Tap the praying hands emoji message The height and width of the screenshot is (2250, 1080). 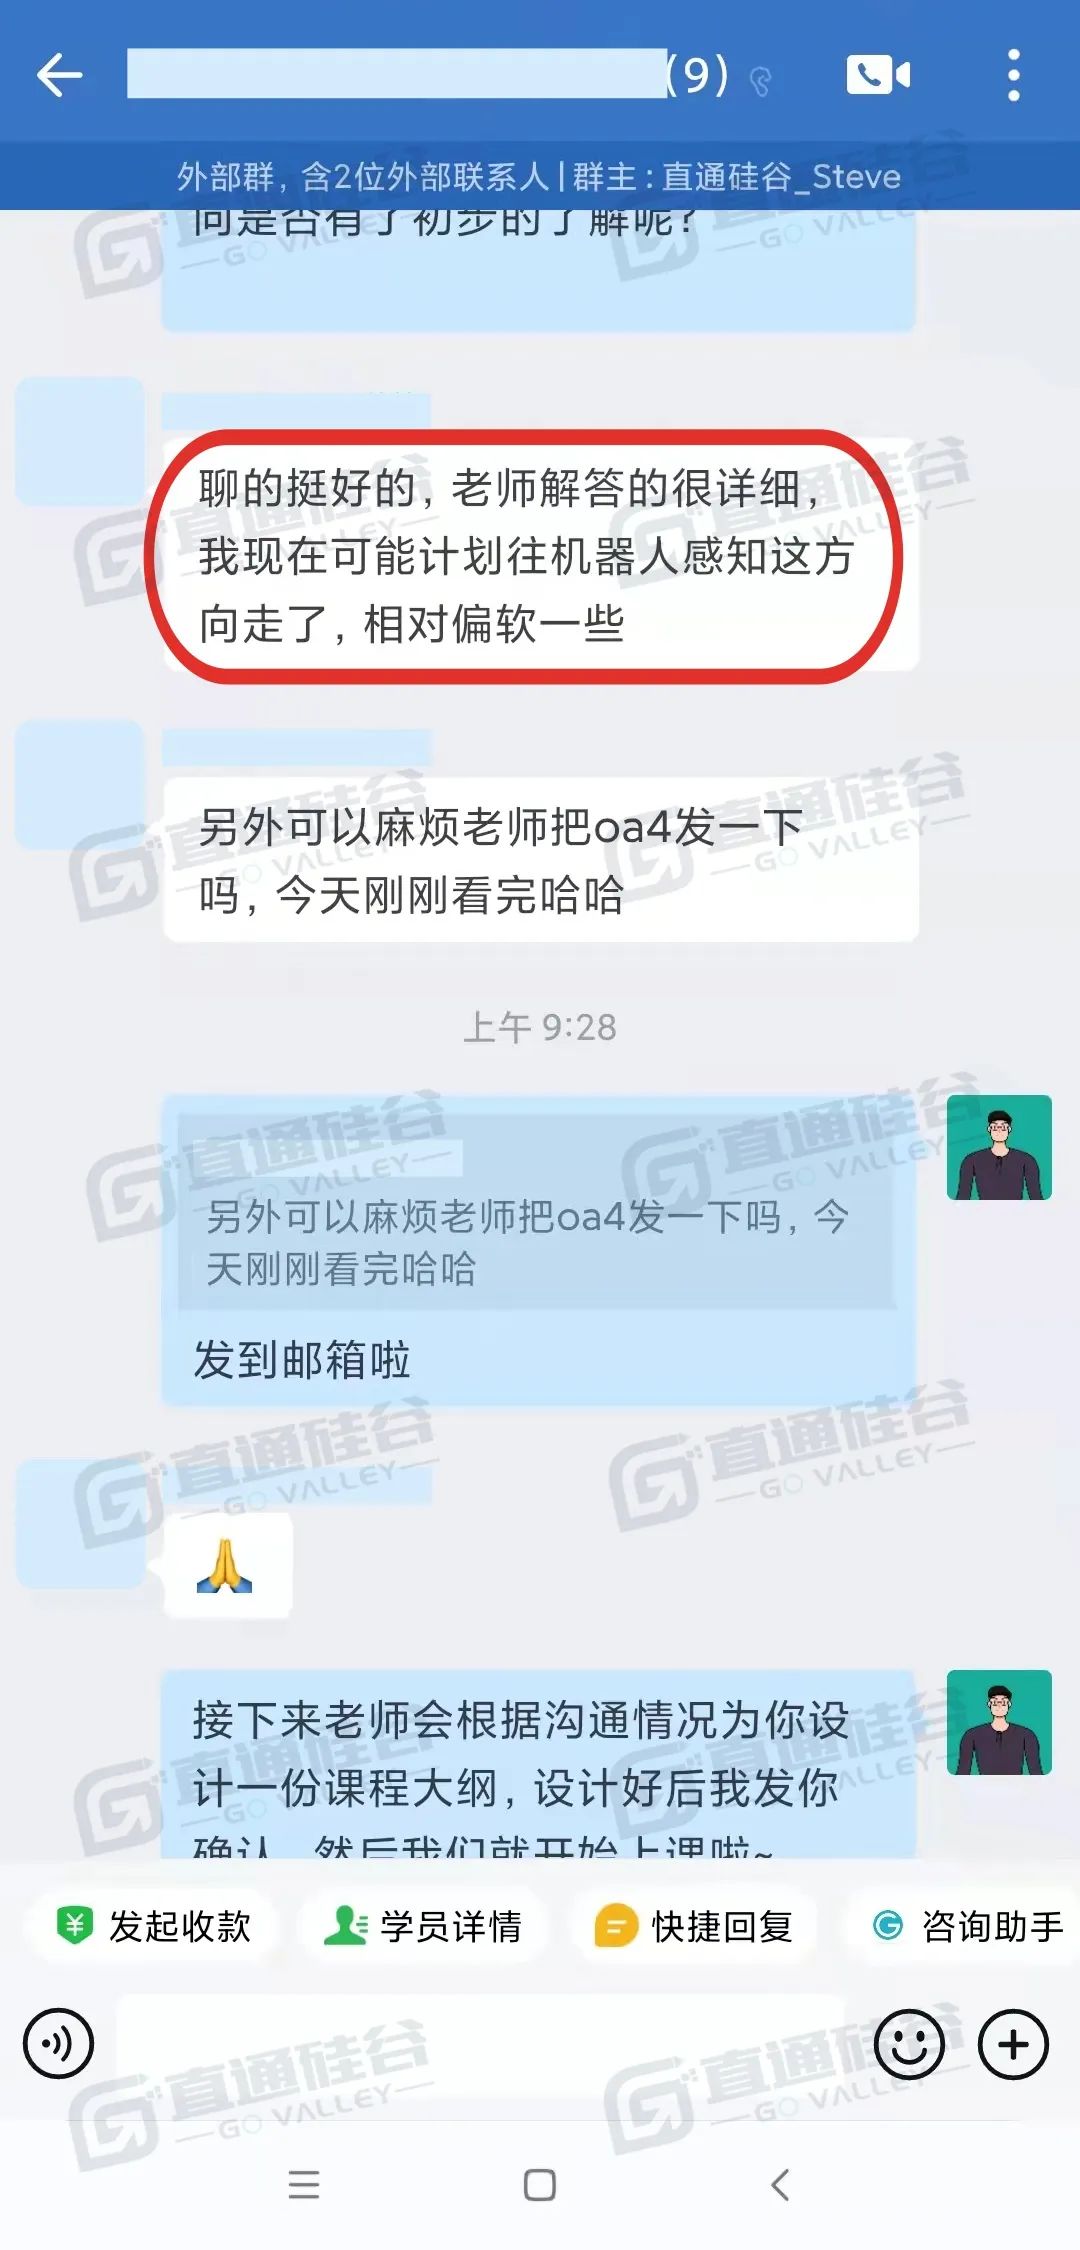227,1564
